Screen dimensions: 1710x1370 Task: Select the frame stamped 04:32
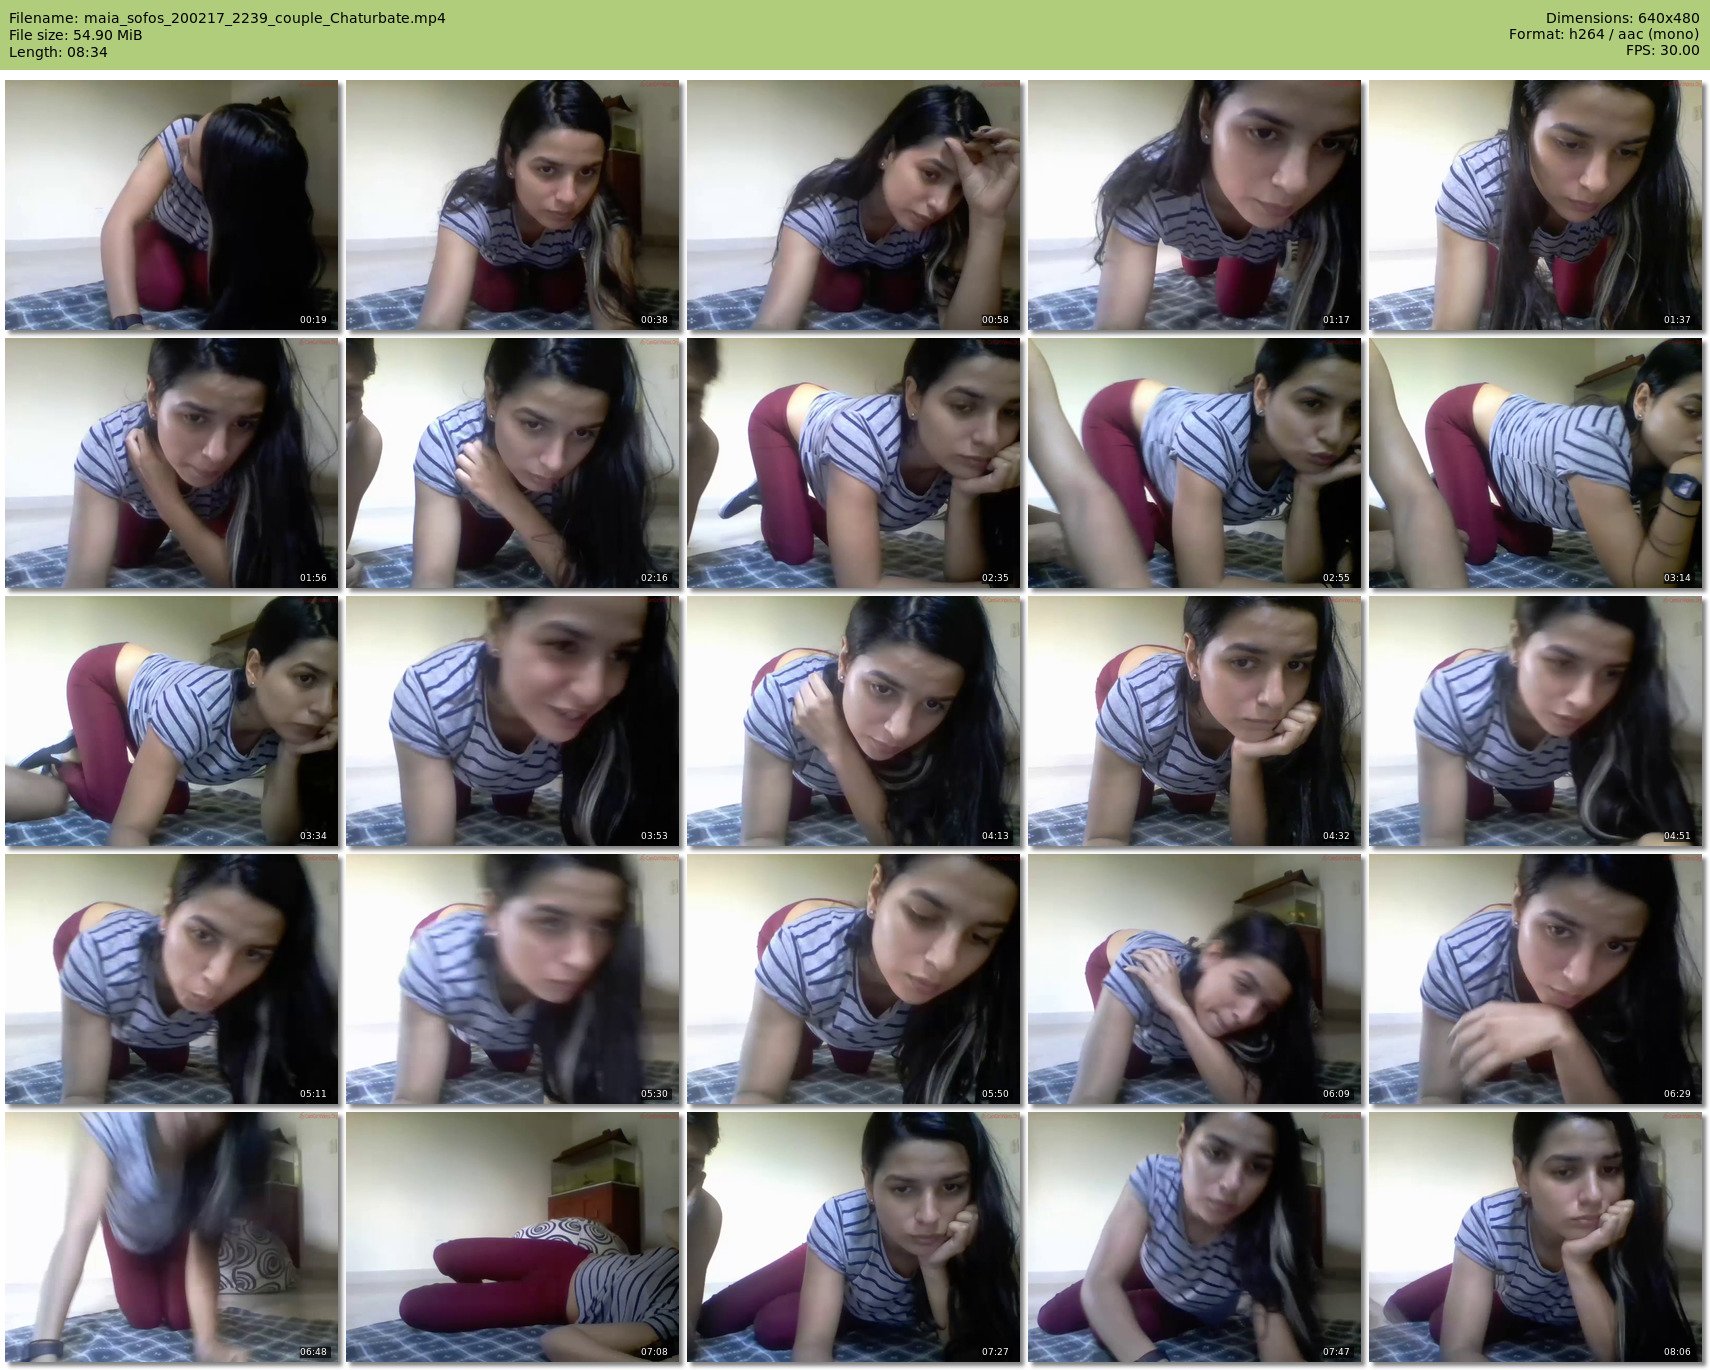pyautogui.click(x=1195, y=721)
